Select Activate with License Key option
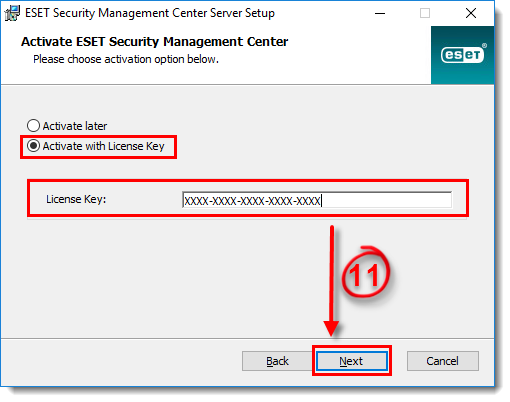Screen dimensions: 510x402 [96, 146]
